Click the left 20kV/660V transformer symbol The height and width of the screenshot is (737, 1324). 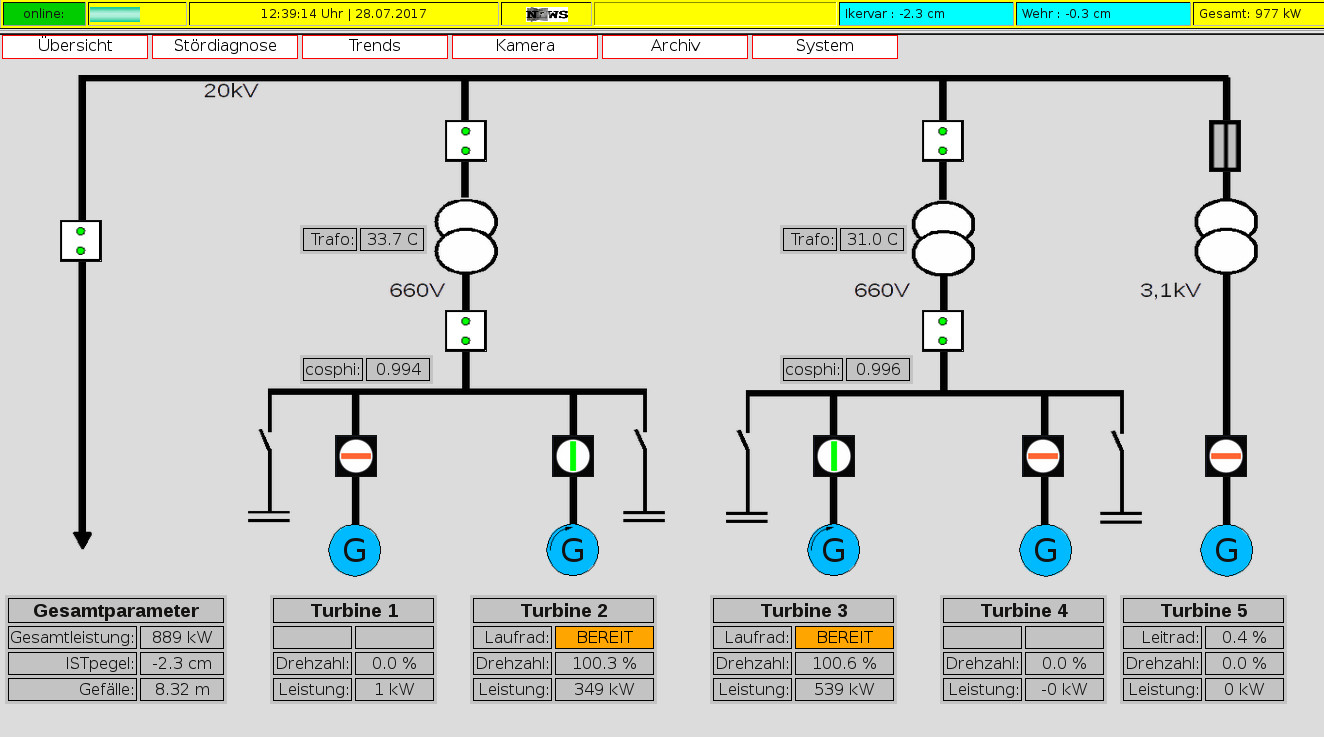(466, 237)
